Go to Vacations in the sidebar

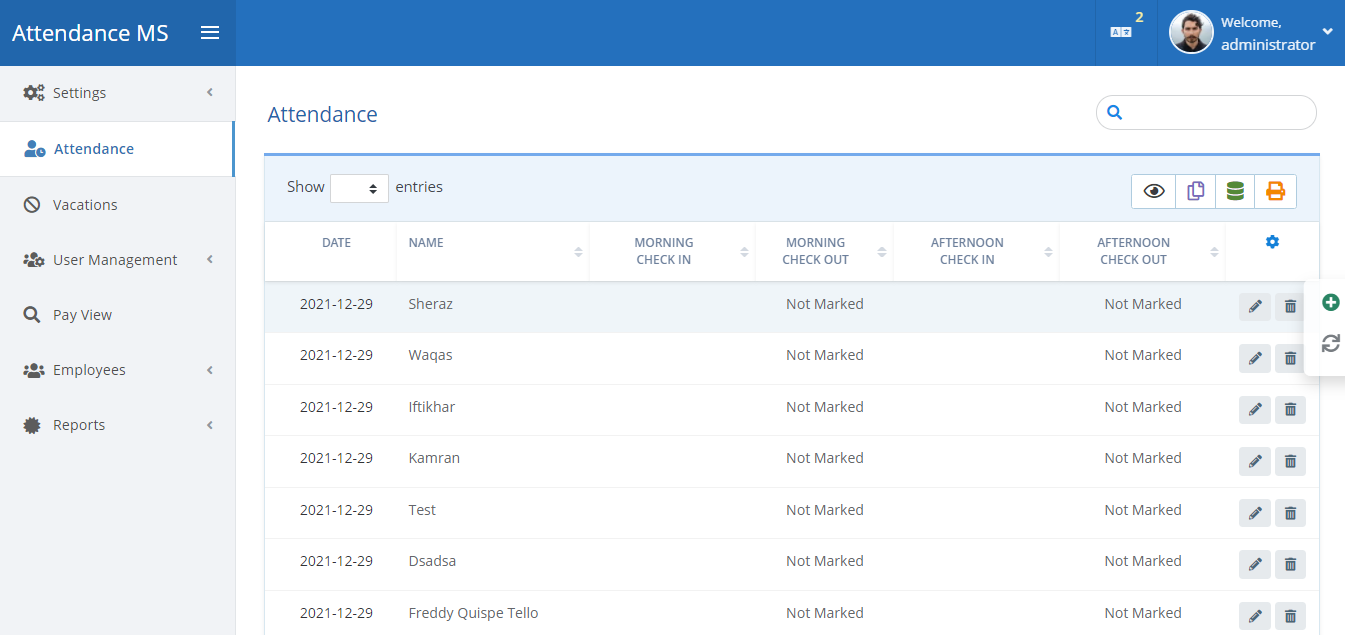pos(85,205)
